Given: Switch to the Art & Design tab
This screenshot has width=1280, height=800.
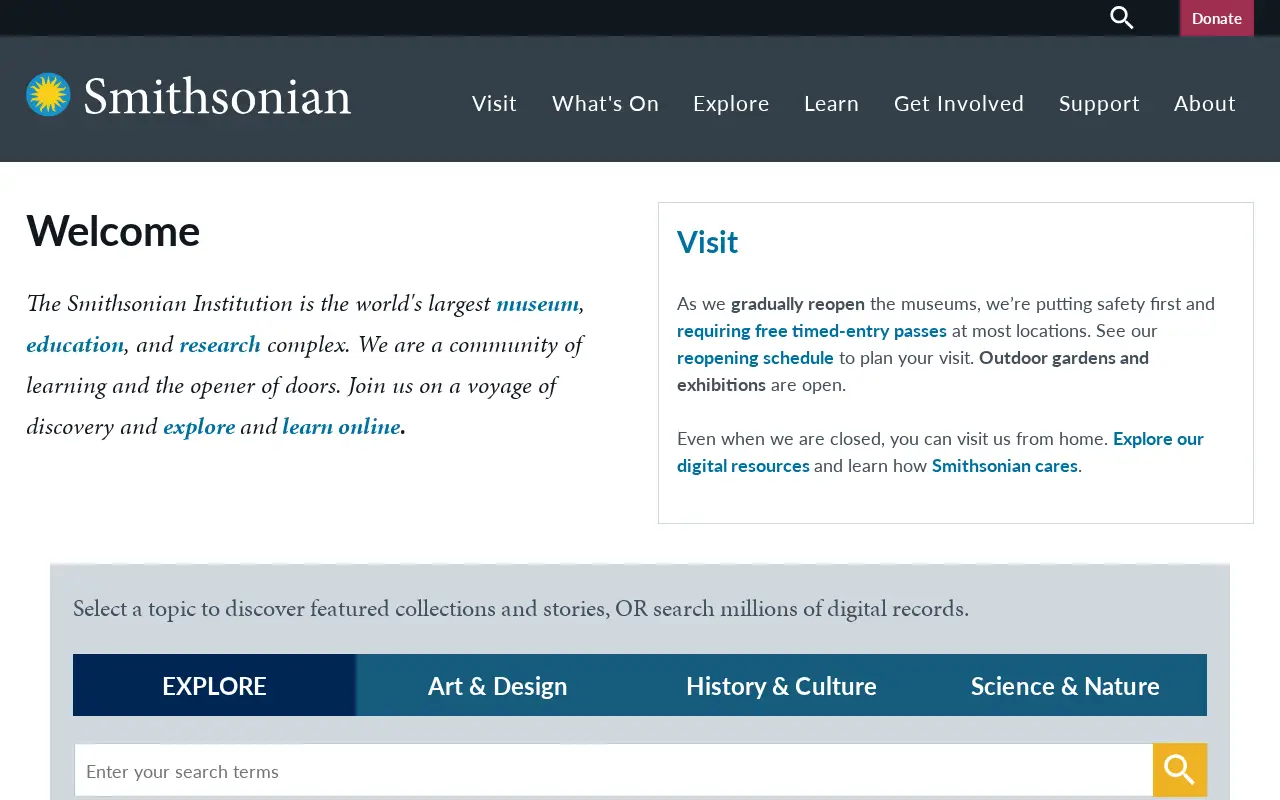Looking at the screenshot, I should (x=497, y=685).
